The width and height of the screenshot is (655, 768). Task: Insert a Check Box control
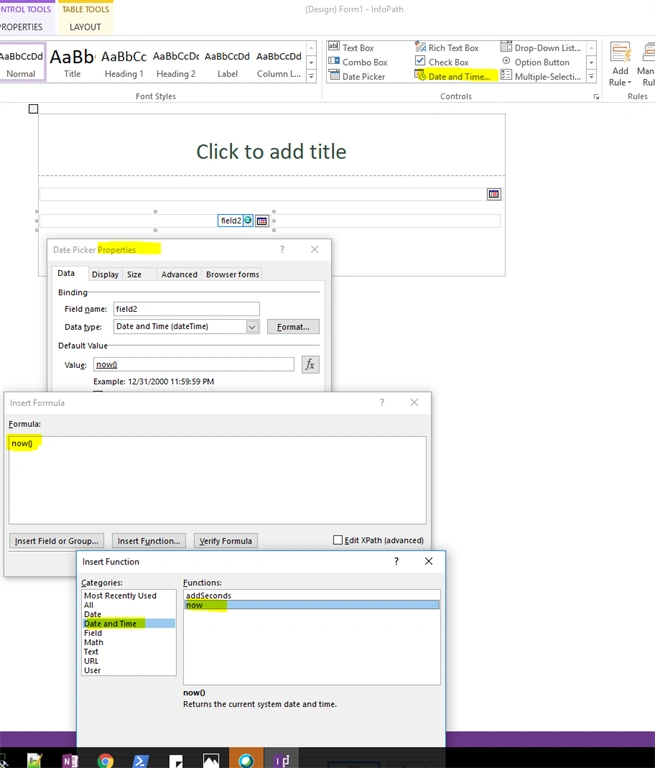pos(442,62)
